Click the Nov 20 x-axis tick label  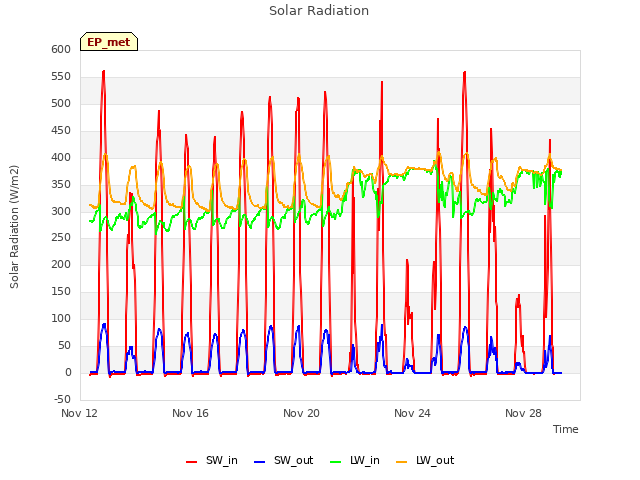click(x=301, y=413)
